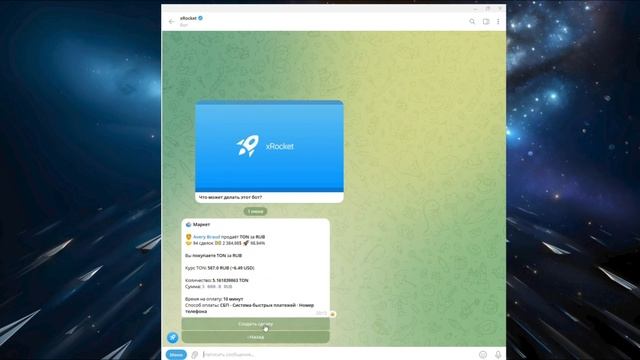This screenshot has width=640, height=360.
Task: Open the emoji picker icon
Action: tap(482, 355)
